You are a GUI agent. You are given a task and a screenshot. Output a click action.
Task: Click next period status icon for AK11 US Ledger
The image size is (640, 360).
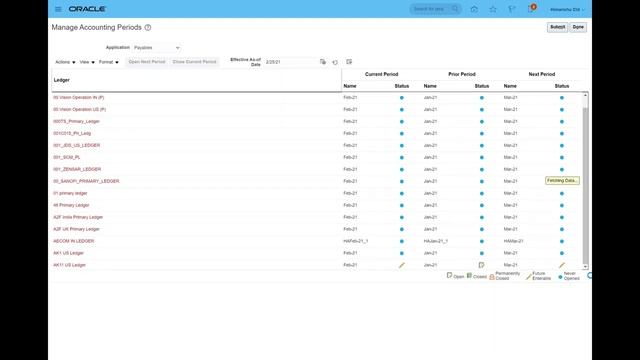[562, 265]
